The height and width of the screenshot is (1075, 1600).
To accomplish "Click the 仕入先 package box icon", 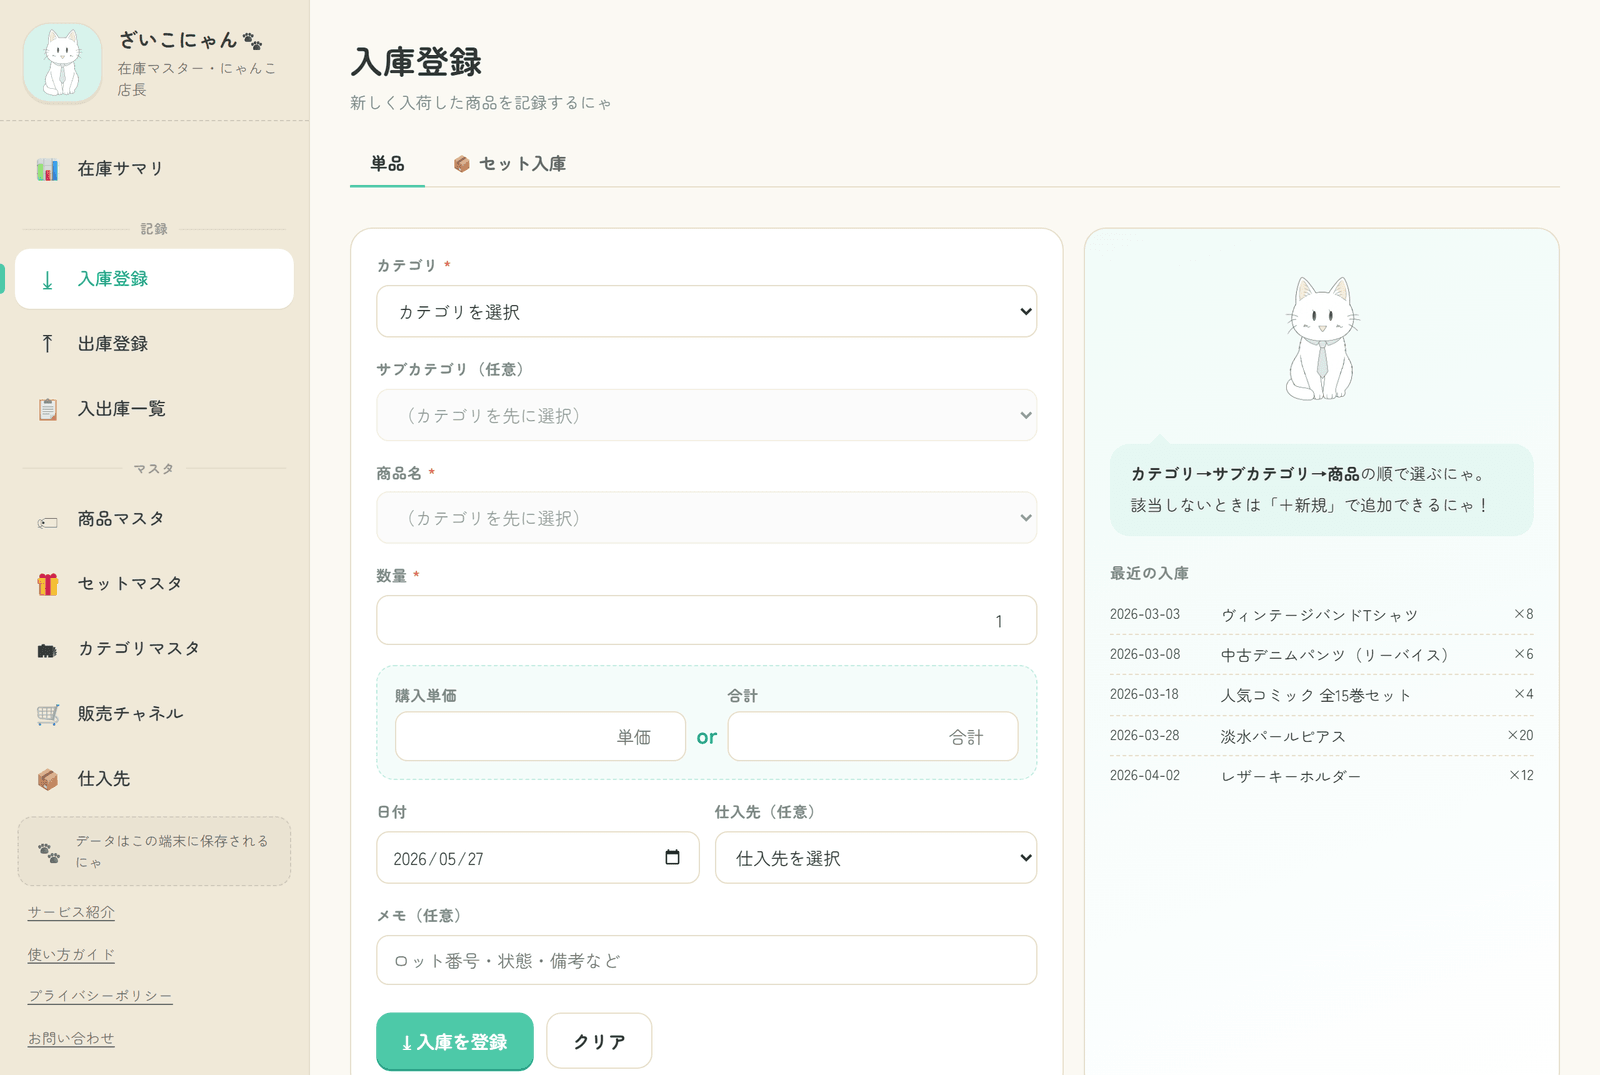I will 47,779.
